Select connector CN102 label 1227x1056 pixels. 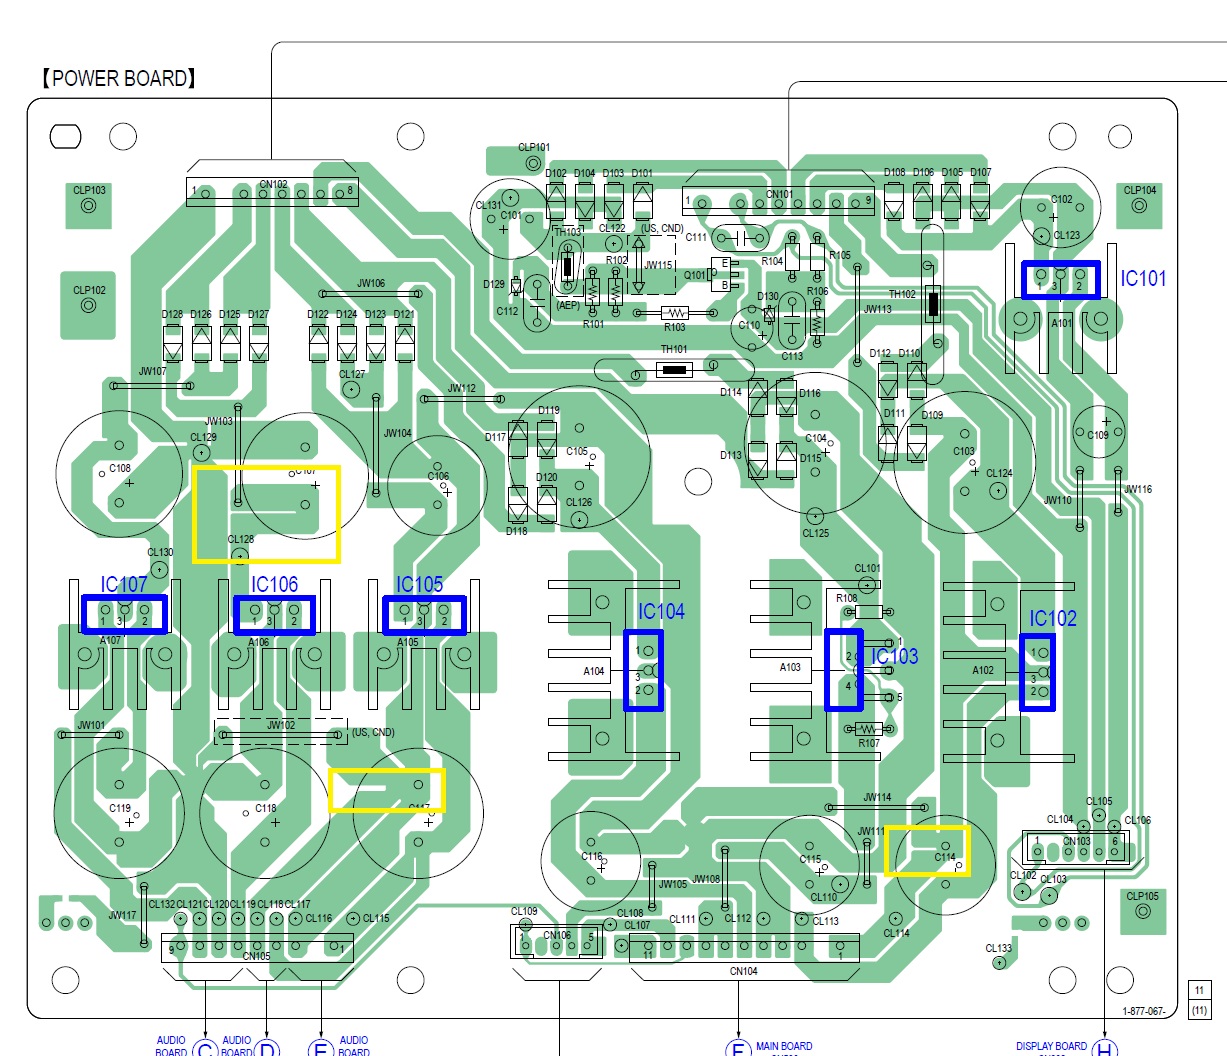pos(273,185)
